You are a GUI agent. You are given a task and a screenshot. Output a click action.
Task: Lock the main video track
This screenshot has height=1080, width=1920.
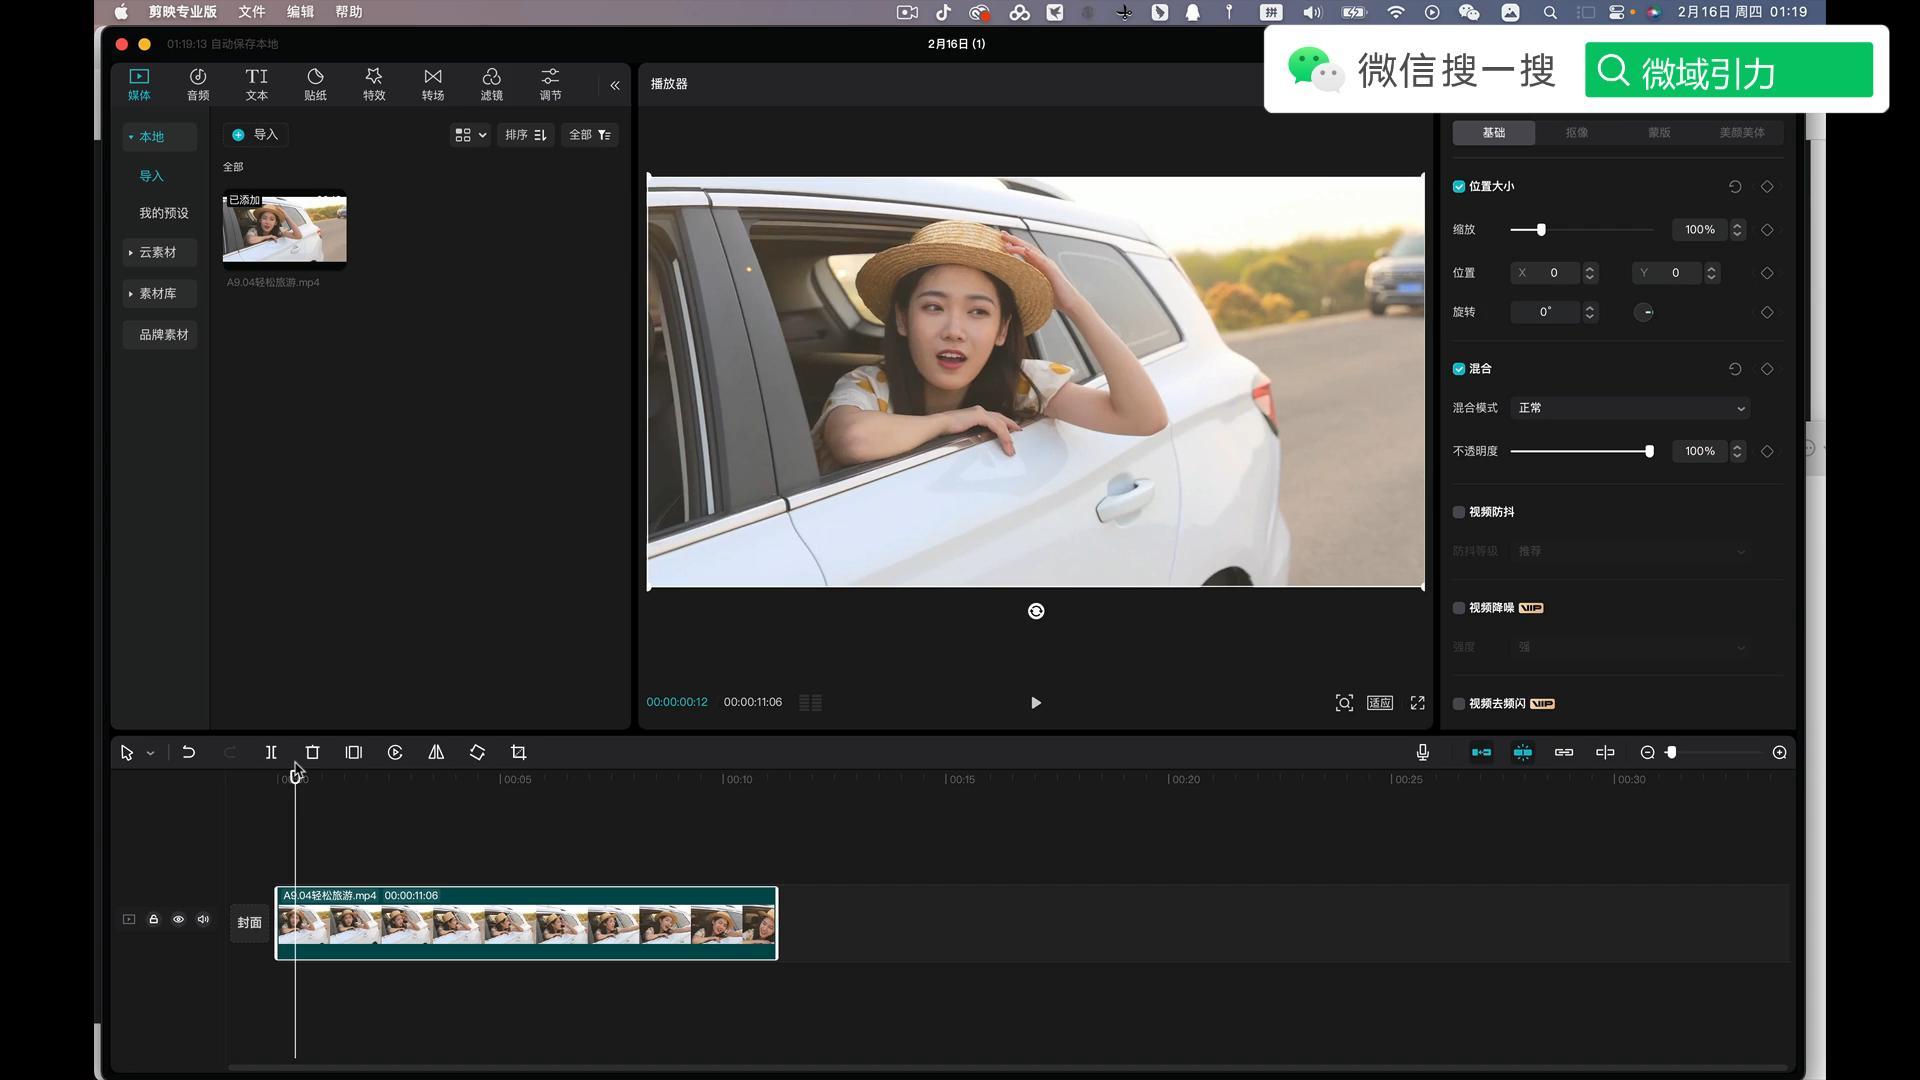(x=154, y=919)
